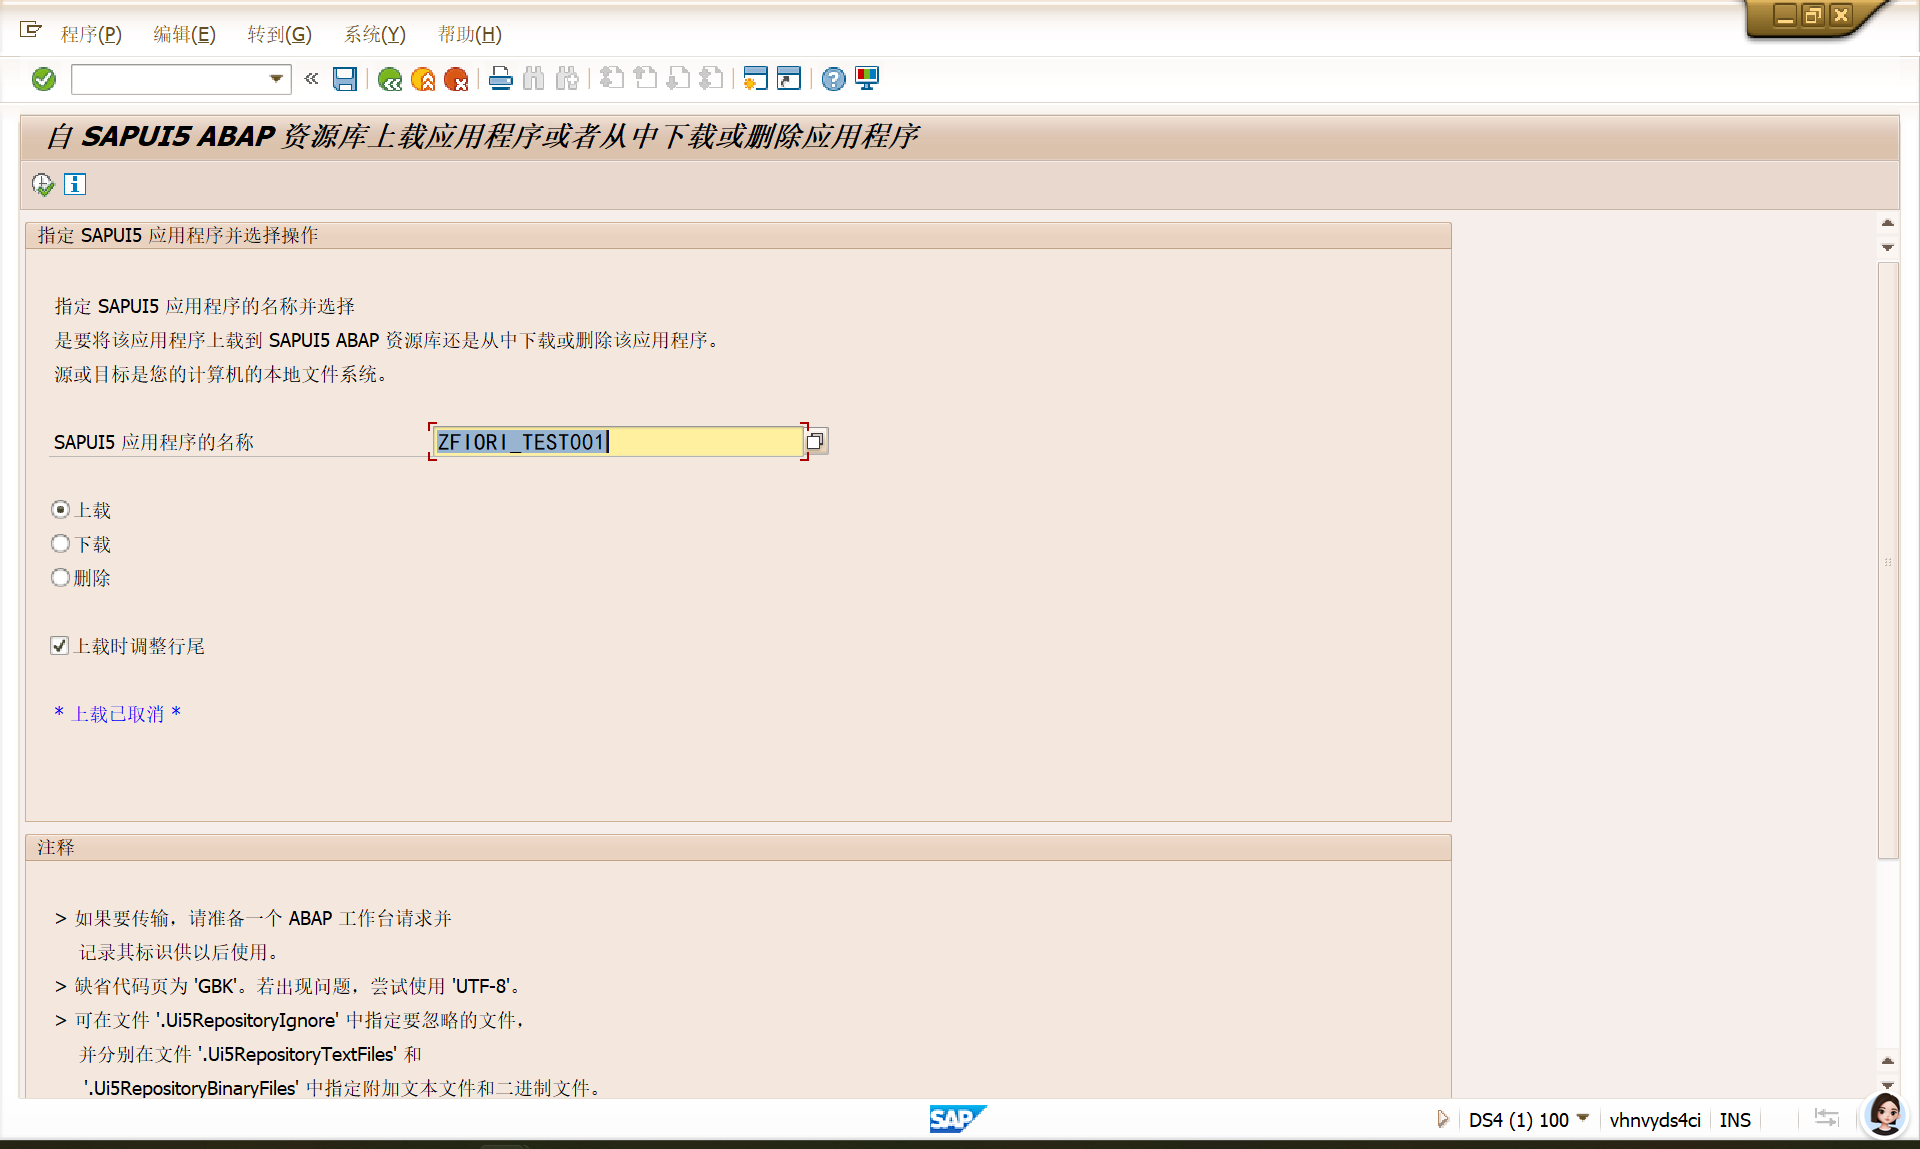
Task: Click the main scrollbar's bottom scroll-down arrow
Action: (x=1888, y=1085)
